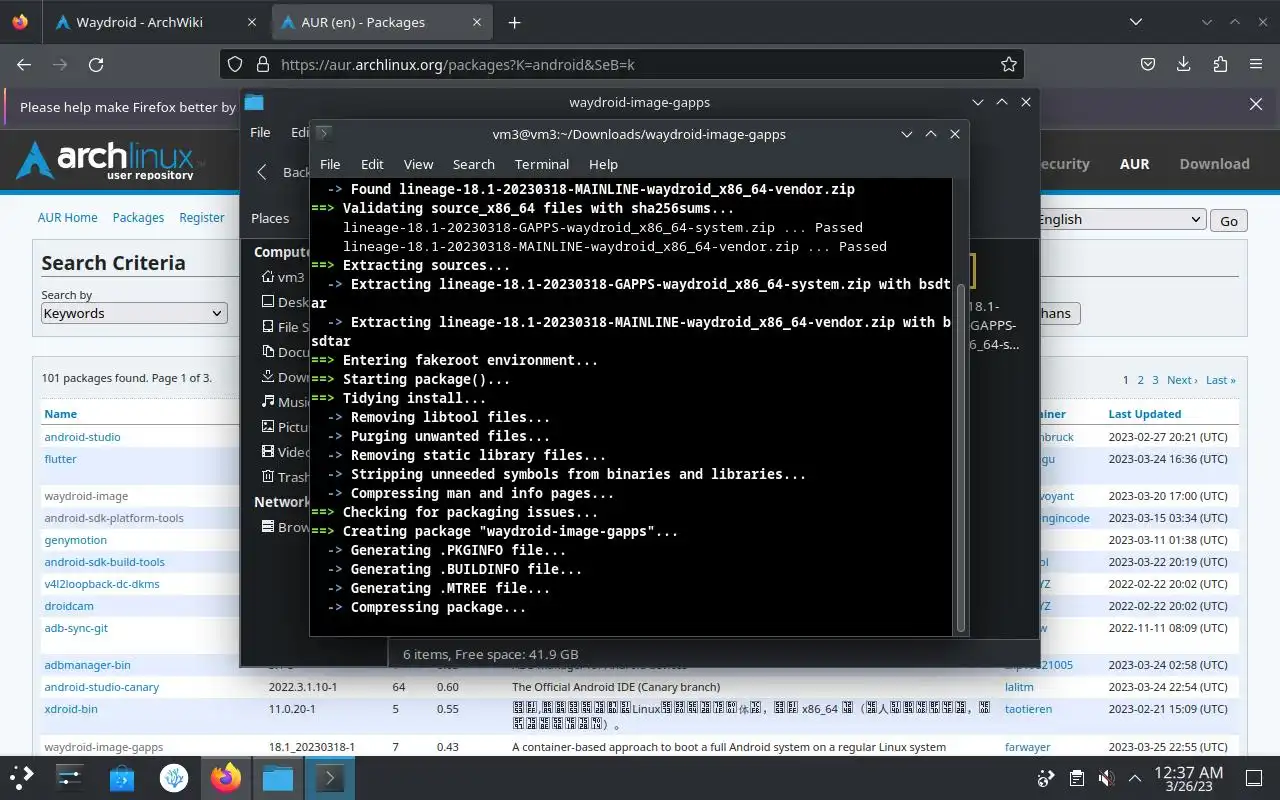This screenshot has width=1280, height=800.
Task: Click file manager Back arrow
Action: pyautogui.click(x=262, y=172)
